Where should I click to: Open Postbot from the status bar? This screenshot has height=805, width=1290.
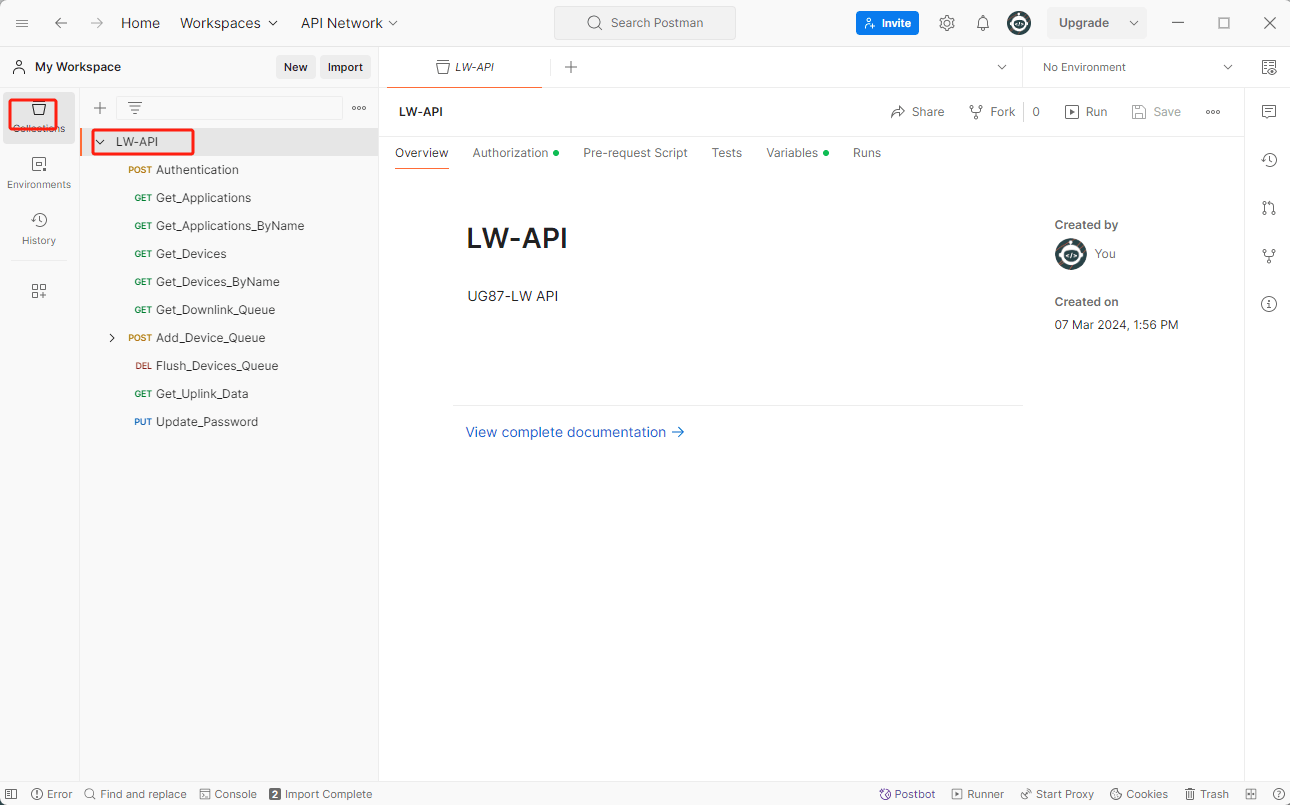907,794
